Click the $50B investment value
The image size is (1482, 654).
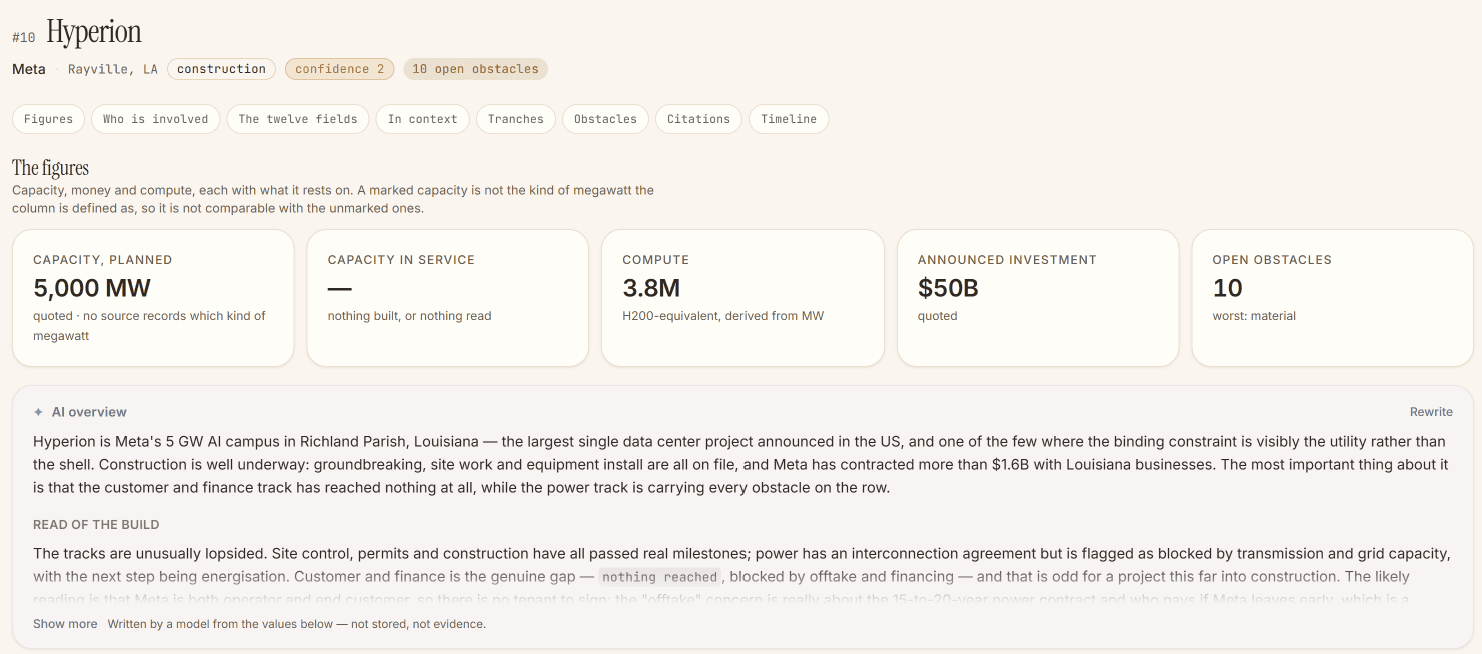[x=948, y=288]
